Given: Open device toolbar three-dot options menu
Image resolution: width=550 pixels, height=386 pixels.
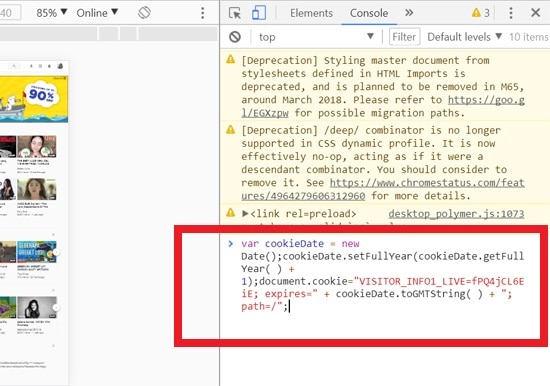Looking at the screenshot, I should click(202, 13).
